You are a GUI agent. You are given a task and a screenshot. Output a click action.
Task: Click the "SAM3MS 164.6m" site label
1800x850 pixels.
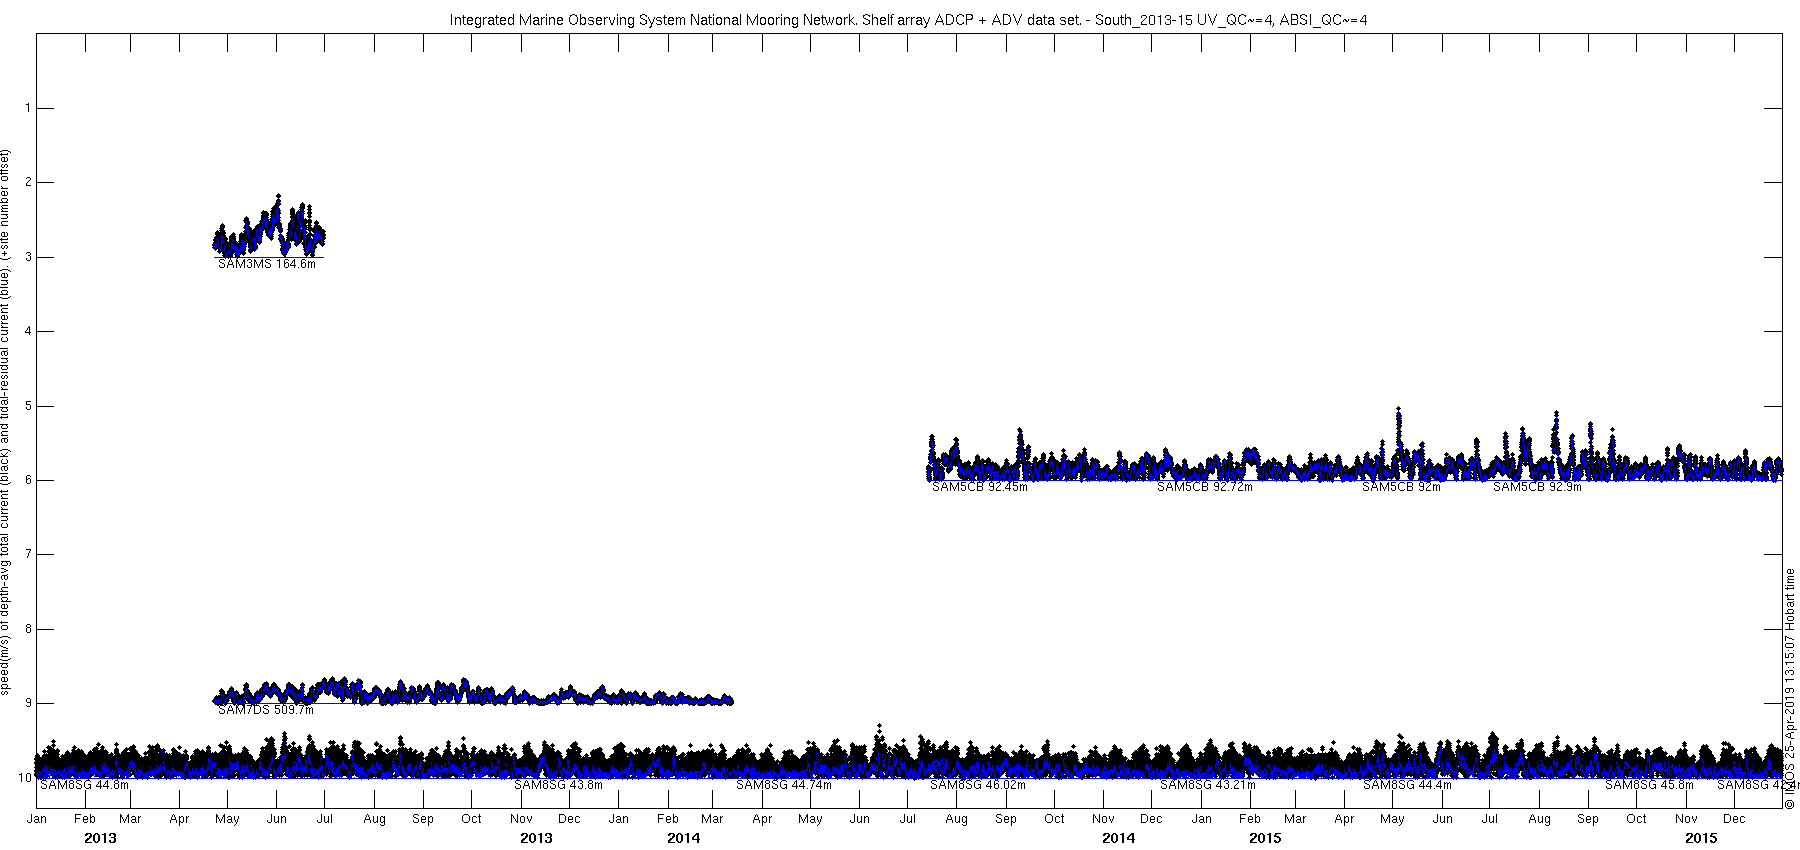[267, 264]
